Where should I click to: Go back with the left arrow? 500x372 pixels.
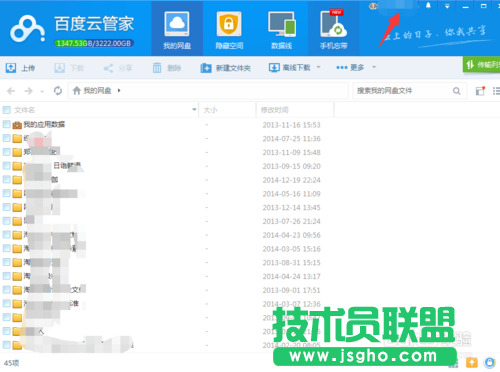point(11,91)
